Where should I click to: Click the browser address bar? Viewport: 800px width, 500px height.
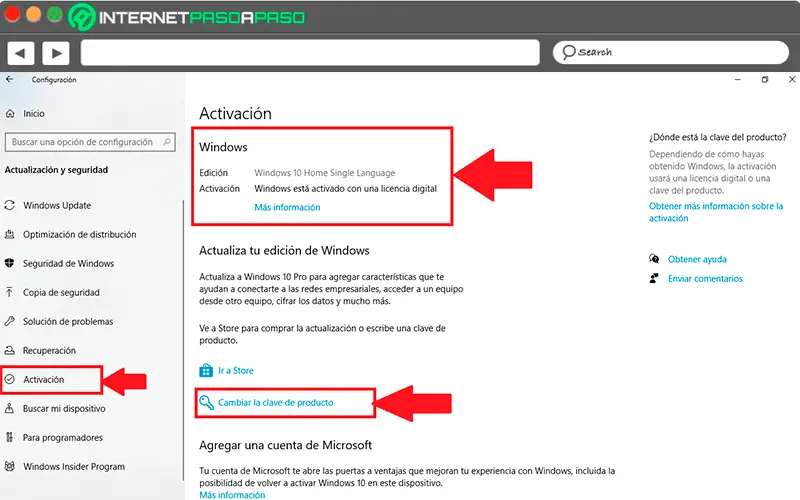(310, 53)
